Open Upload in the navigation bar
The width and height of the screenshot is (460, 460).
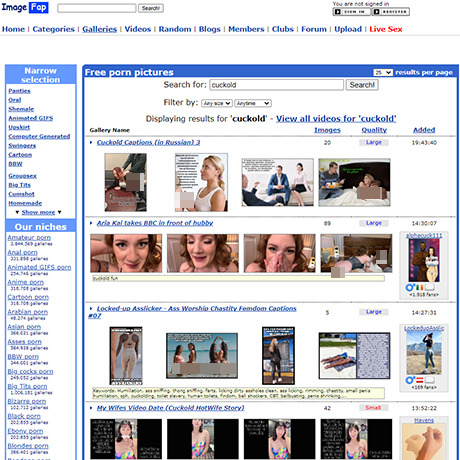tap(348, 29)
